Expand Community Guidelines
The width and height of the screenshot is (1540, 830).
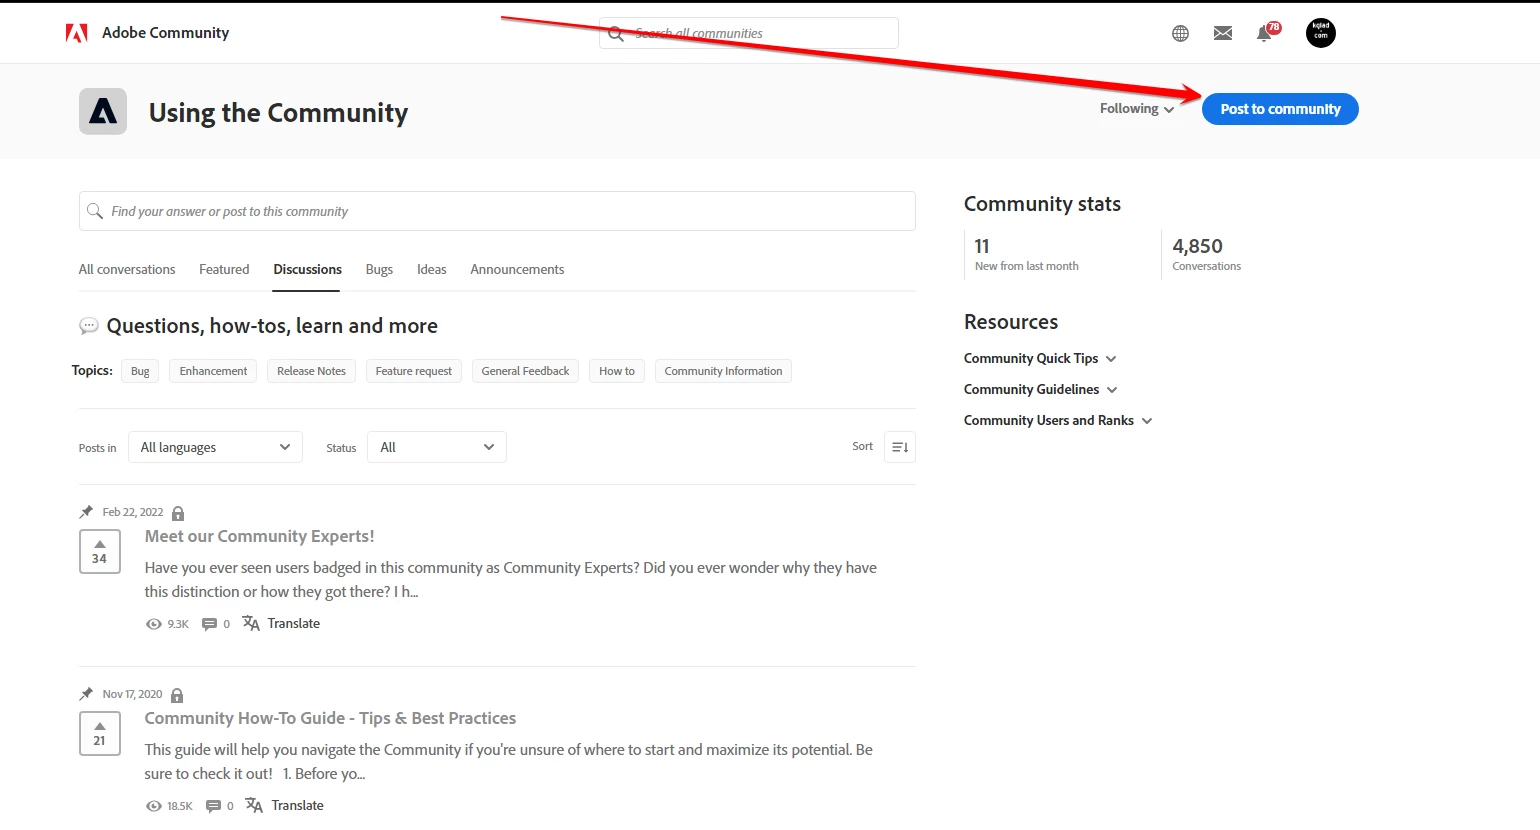point(1041,389)
